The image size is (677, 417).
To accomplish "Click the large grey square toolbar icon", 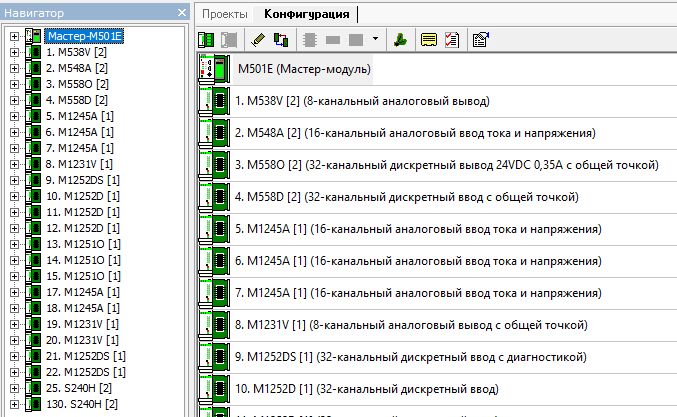I will click(x=356, y=40).
